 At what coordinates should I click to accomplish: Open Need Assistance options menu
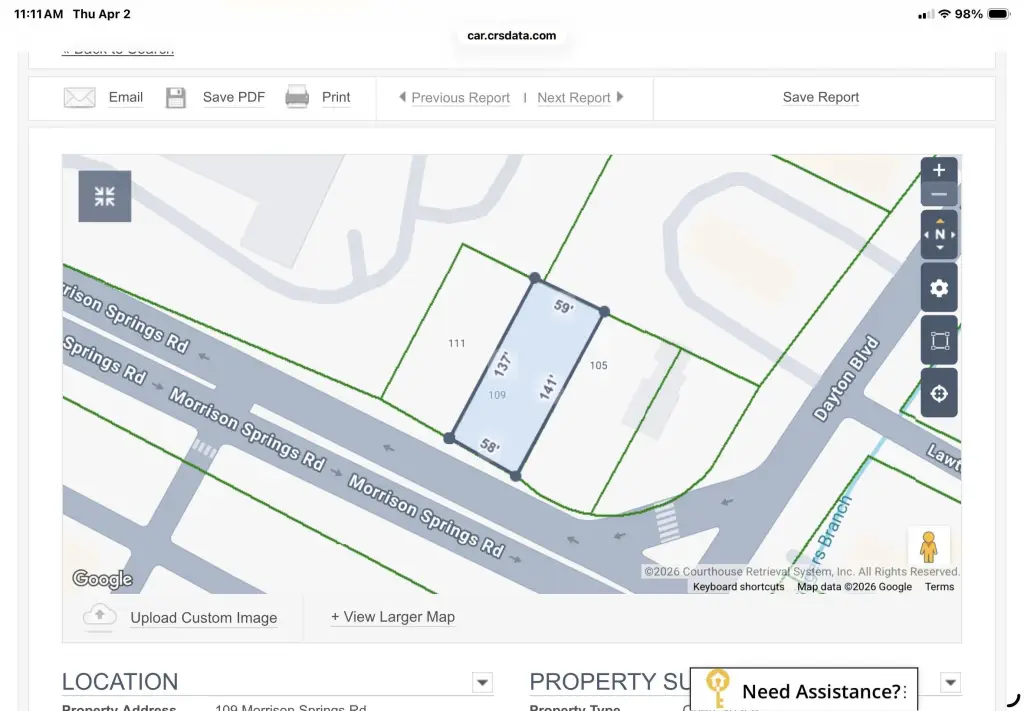[x=905, y=692]
